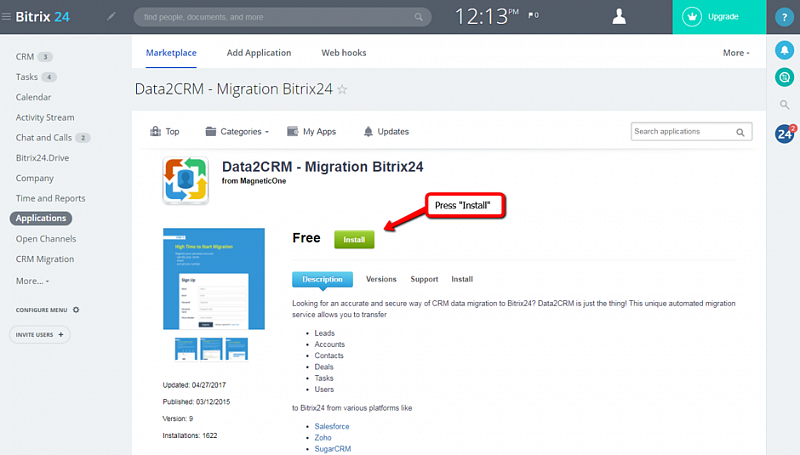The width and height of the screenshot is (800, 455).
Task: Expand the Categories dropdown
Action: click(x=237, y=131)
